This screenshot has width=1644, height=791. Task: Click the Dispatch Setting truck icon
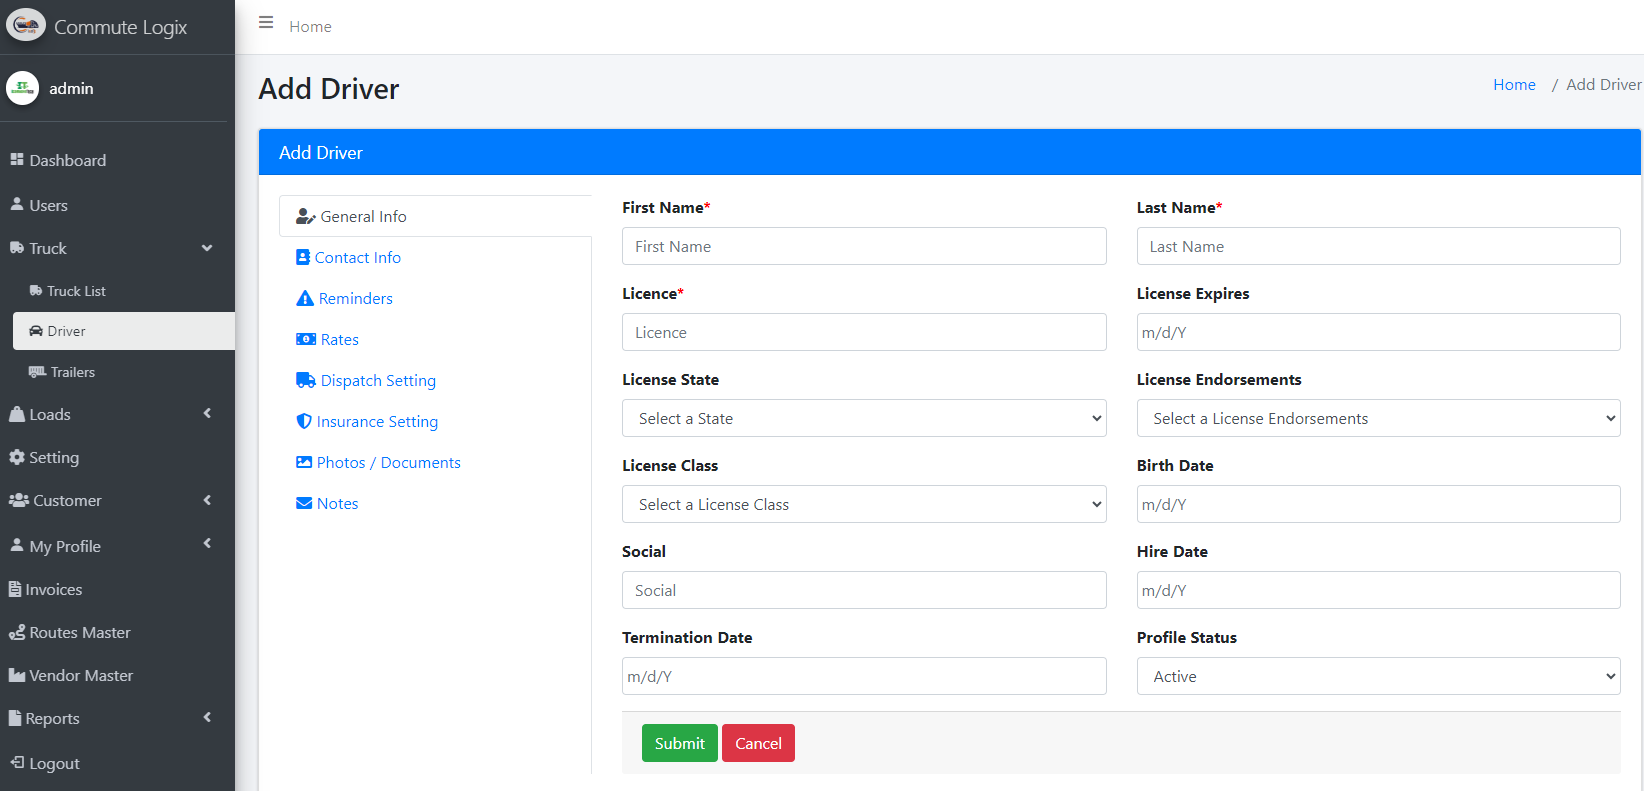pyautogui.click(x=305, y=380)
